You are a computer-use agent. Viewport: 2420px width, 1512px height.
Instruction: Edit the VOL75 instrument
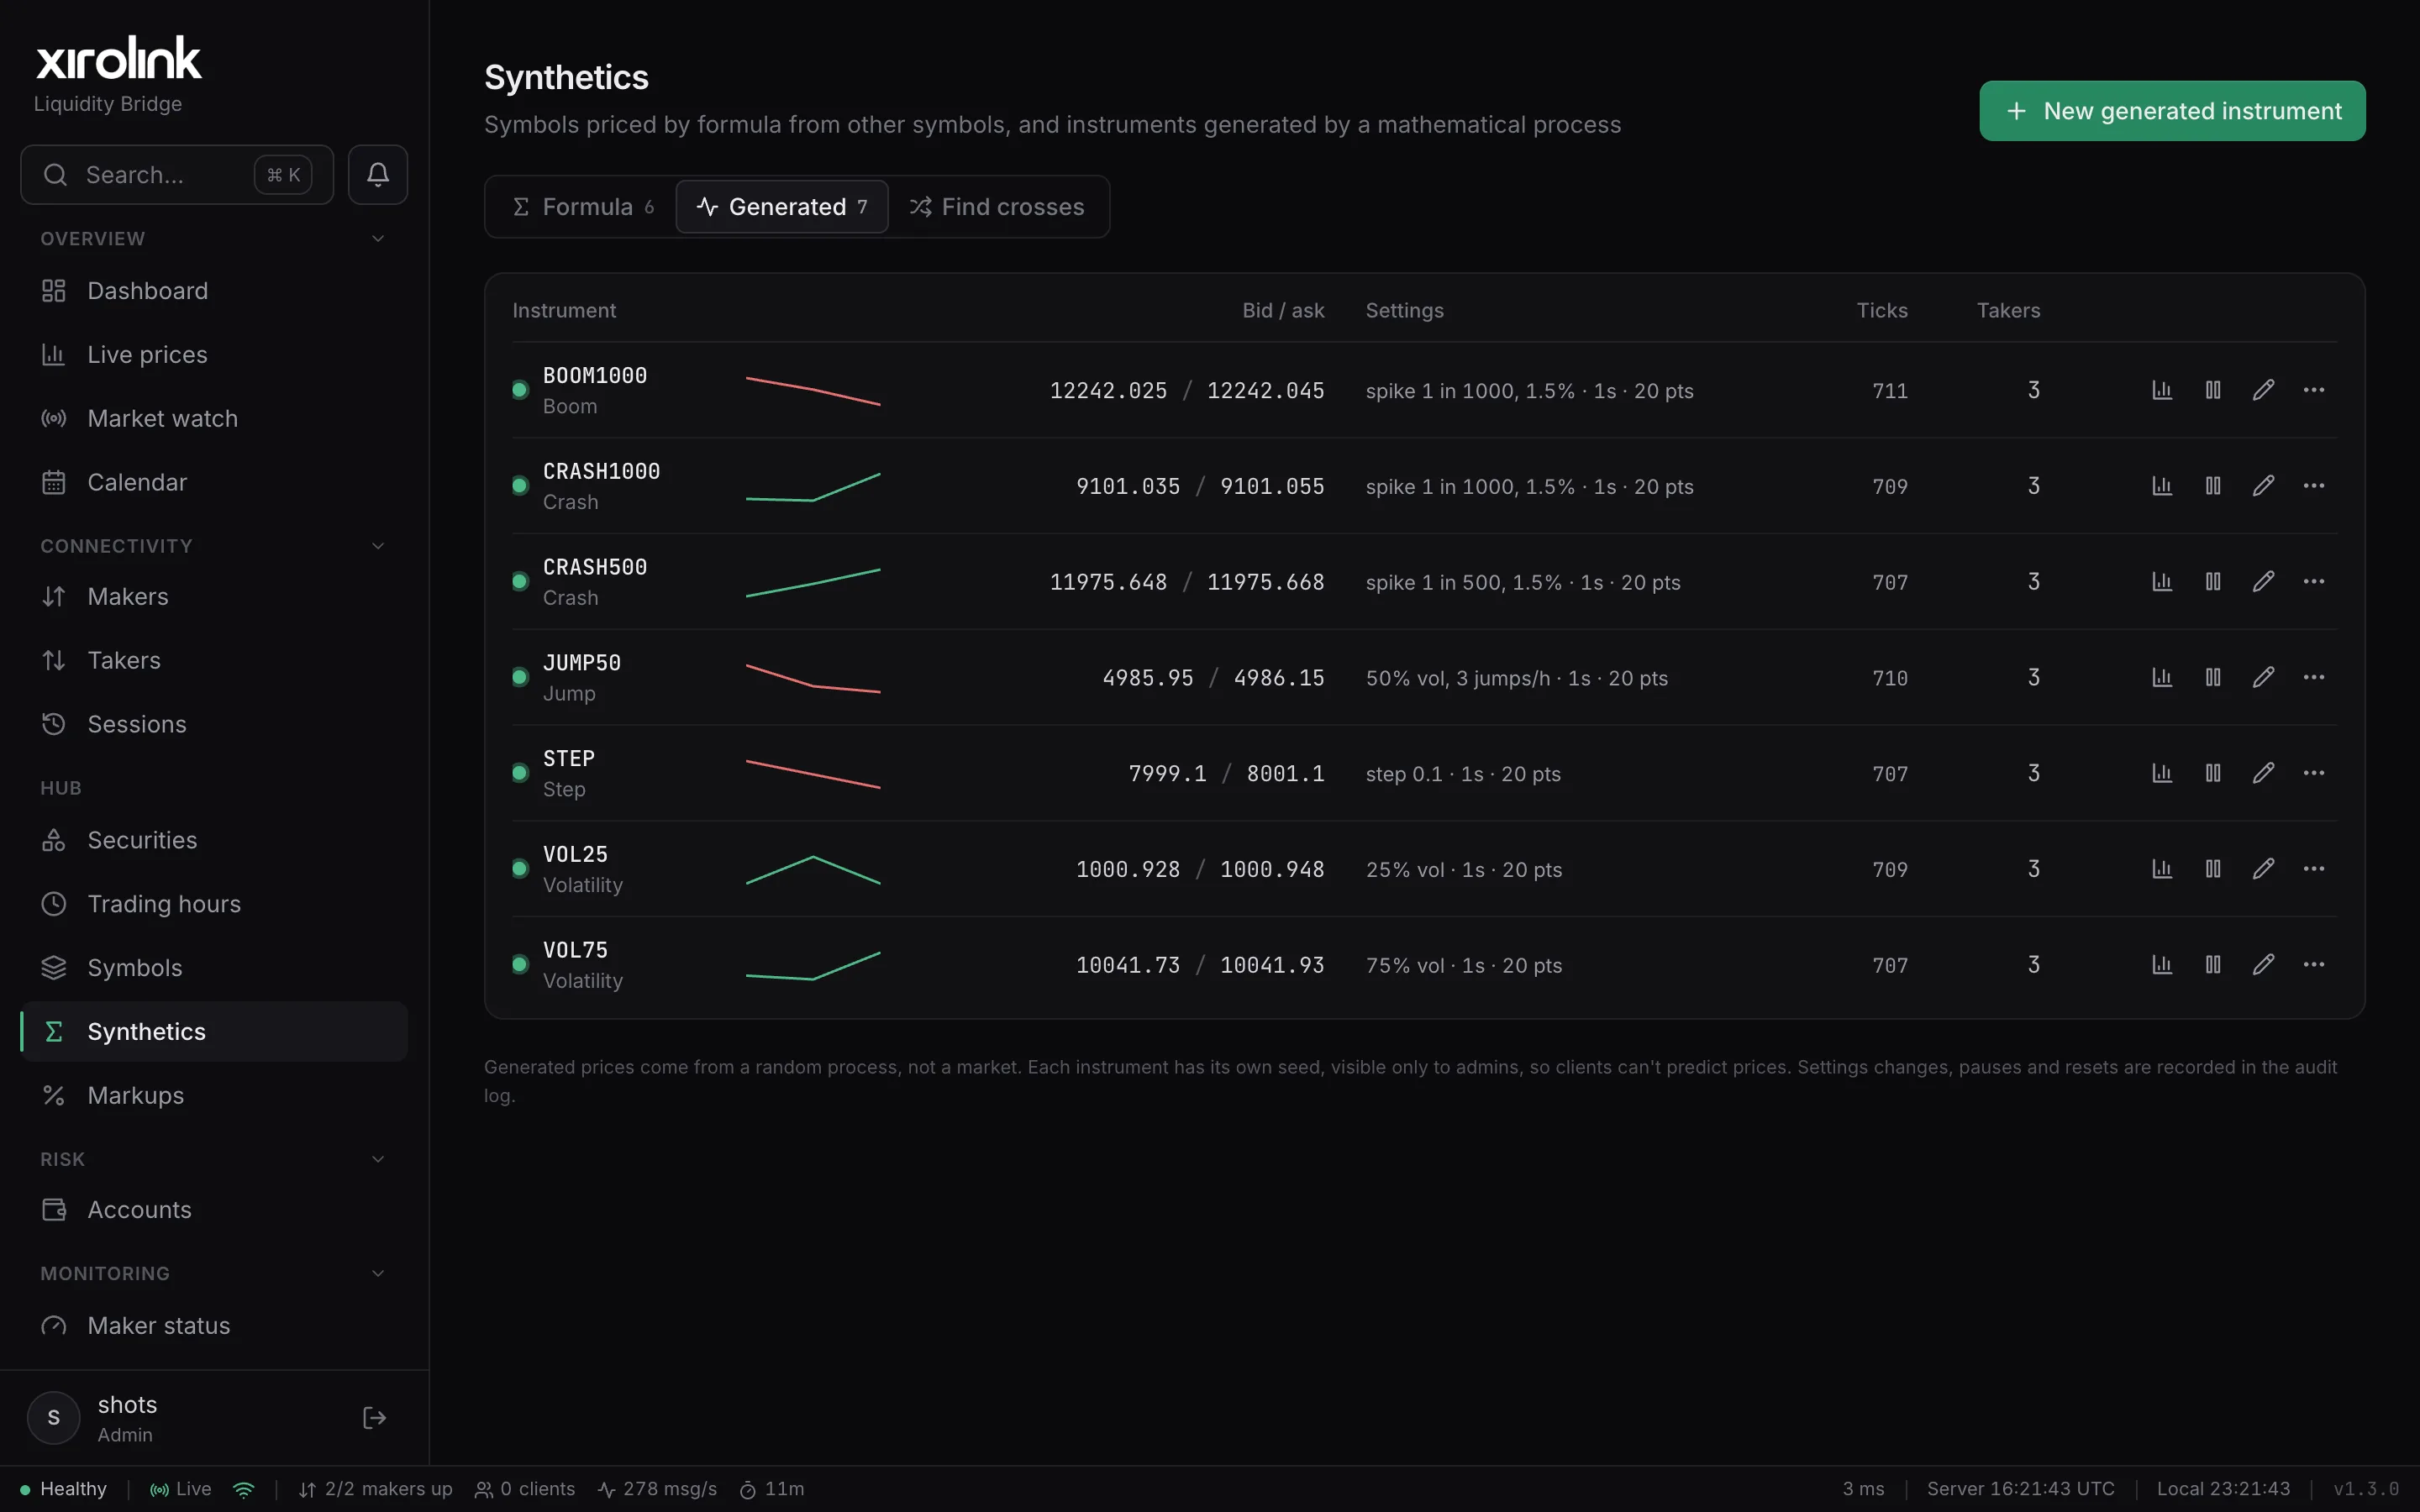tap(2264, 965)
